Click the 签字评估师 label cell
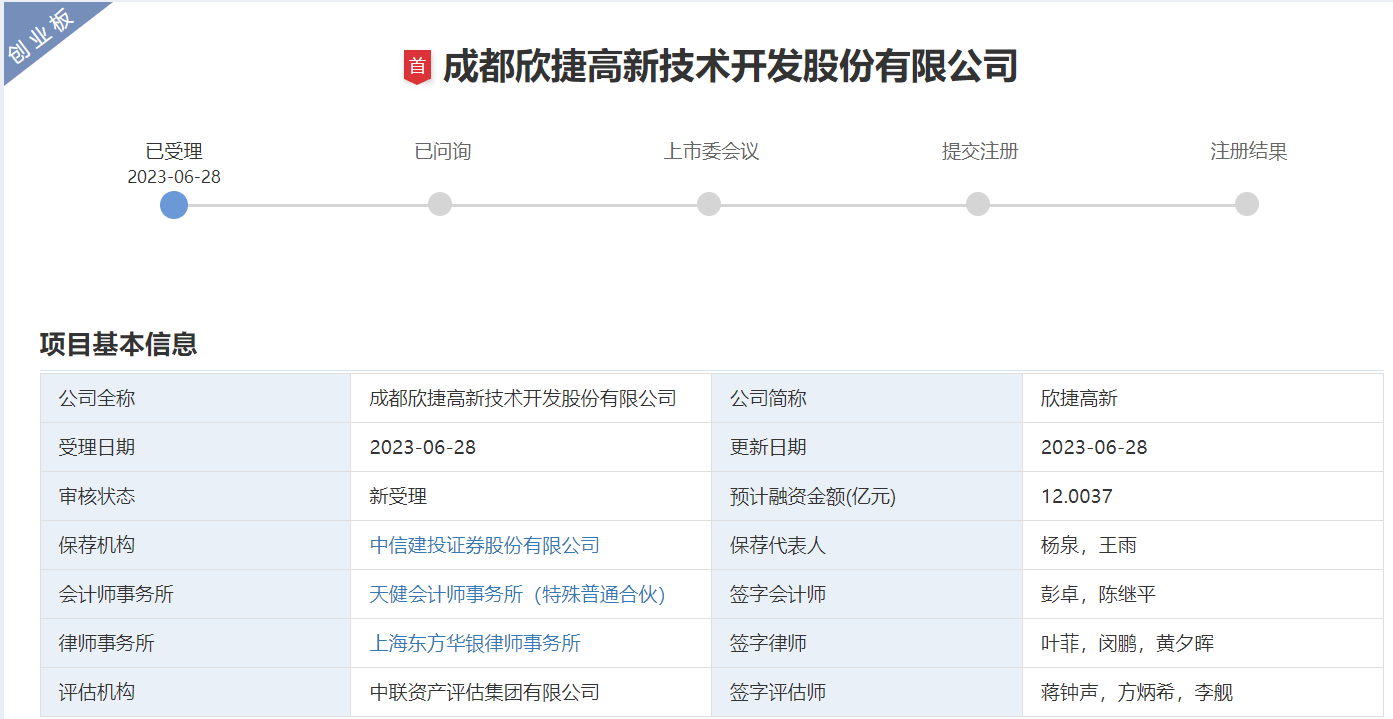1393x719 pixels. [x=867, y=692]
